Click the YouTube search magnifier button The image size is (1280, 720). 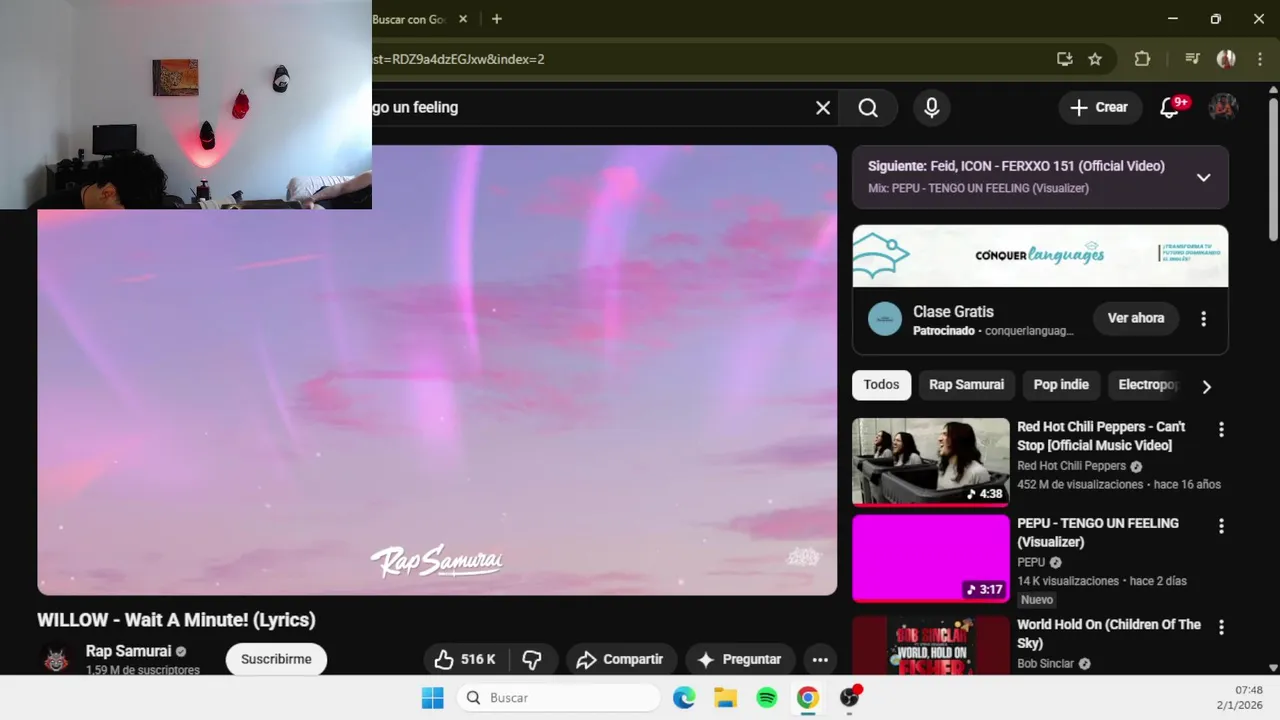tap(868, 108)
